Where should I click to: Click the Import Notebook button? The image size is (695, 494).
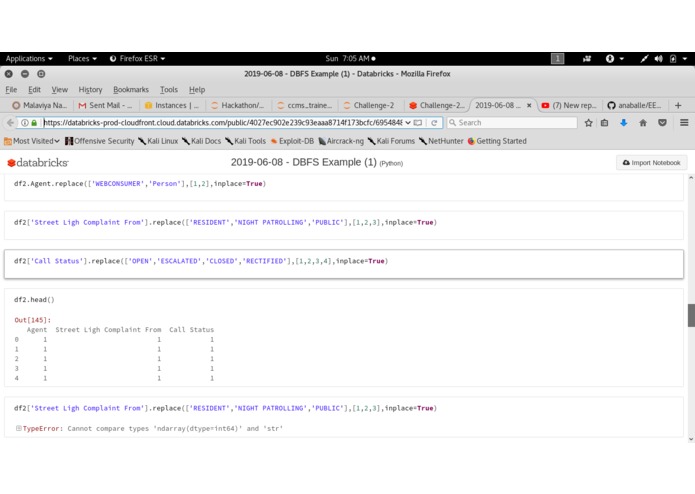(x=652, y=163)
